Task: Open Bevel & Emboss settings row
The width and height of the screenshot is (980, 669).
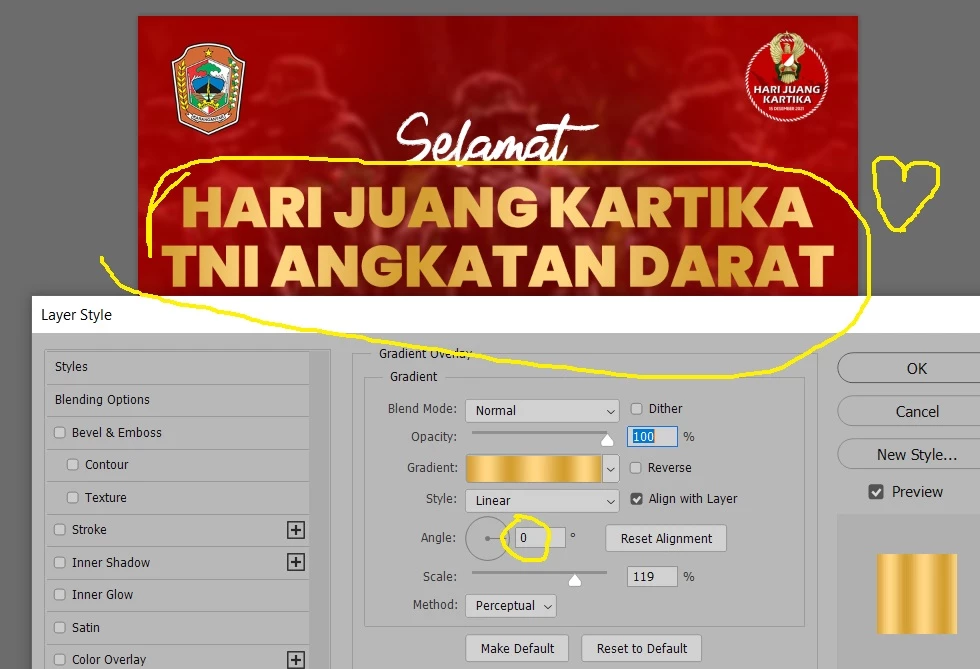Action: click(x=178, y=433)
